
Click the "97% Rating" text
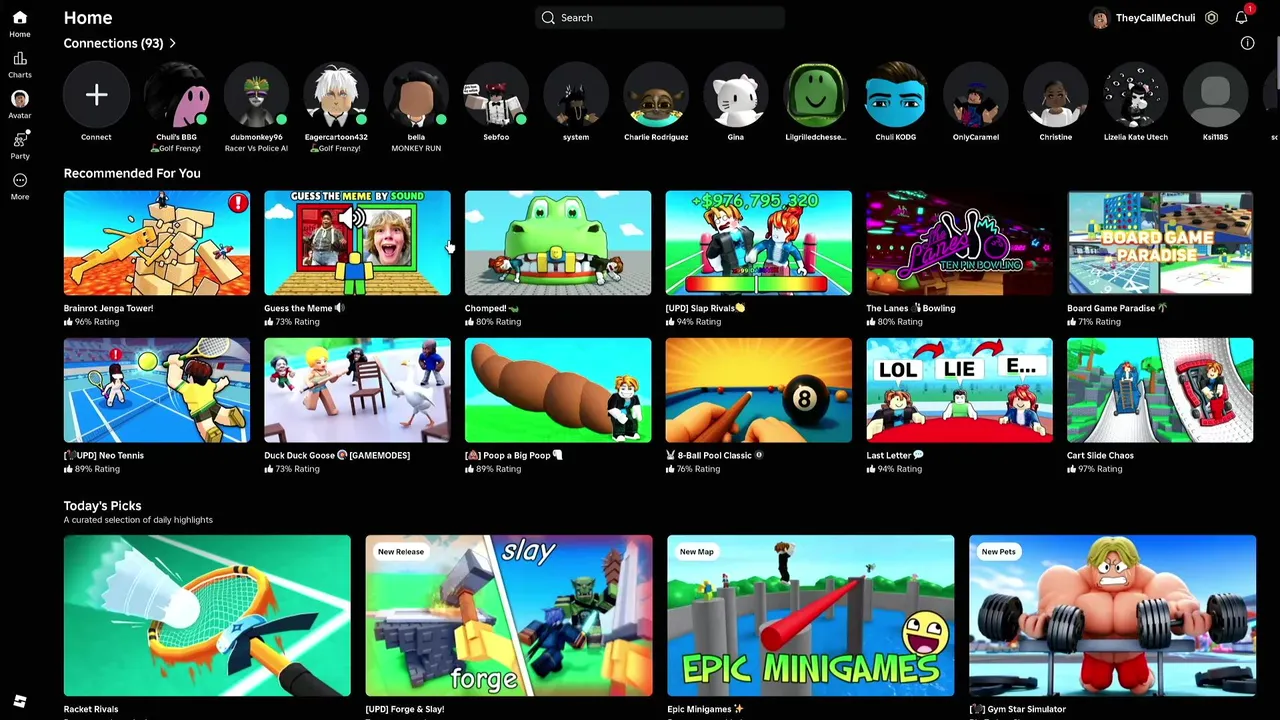pos(1100,469)
